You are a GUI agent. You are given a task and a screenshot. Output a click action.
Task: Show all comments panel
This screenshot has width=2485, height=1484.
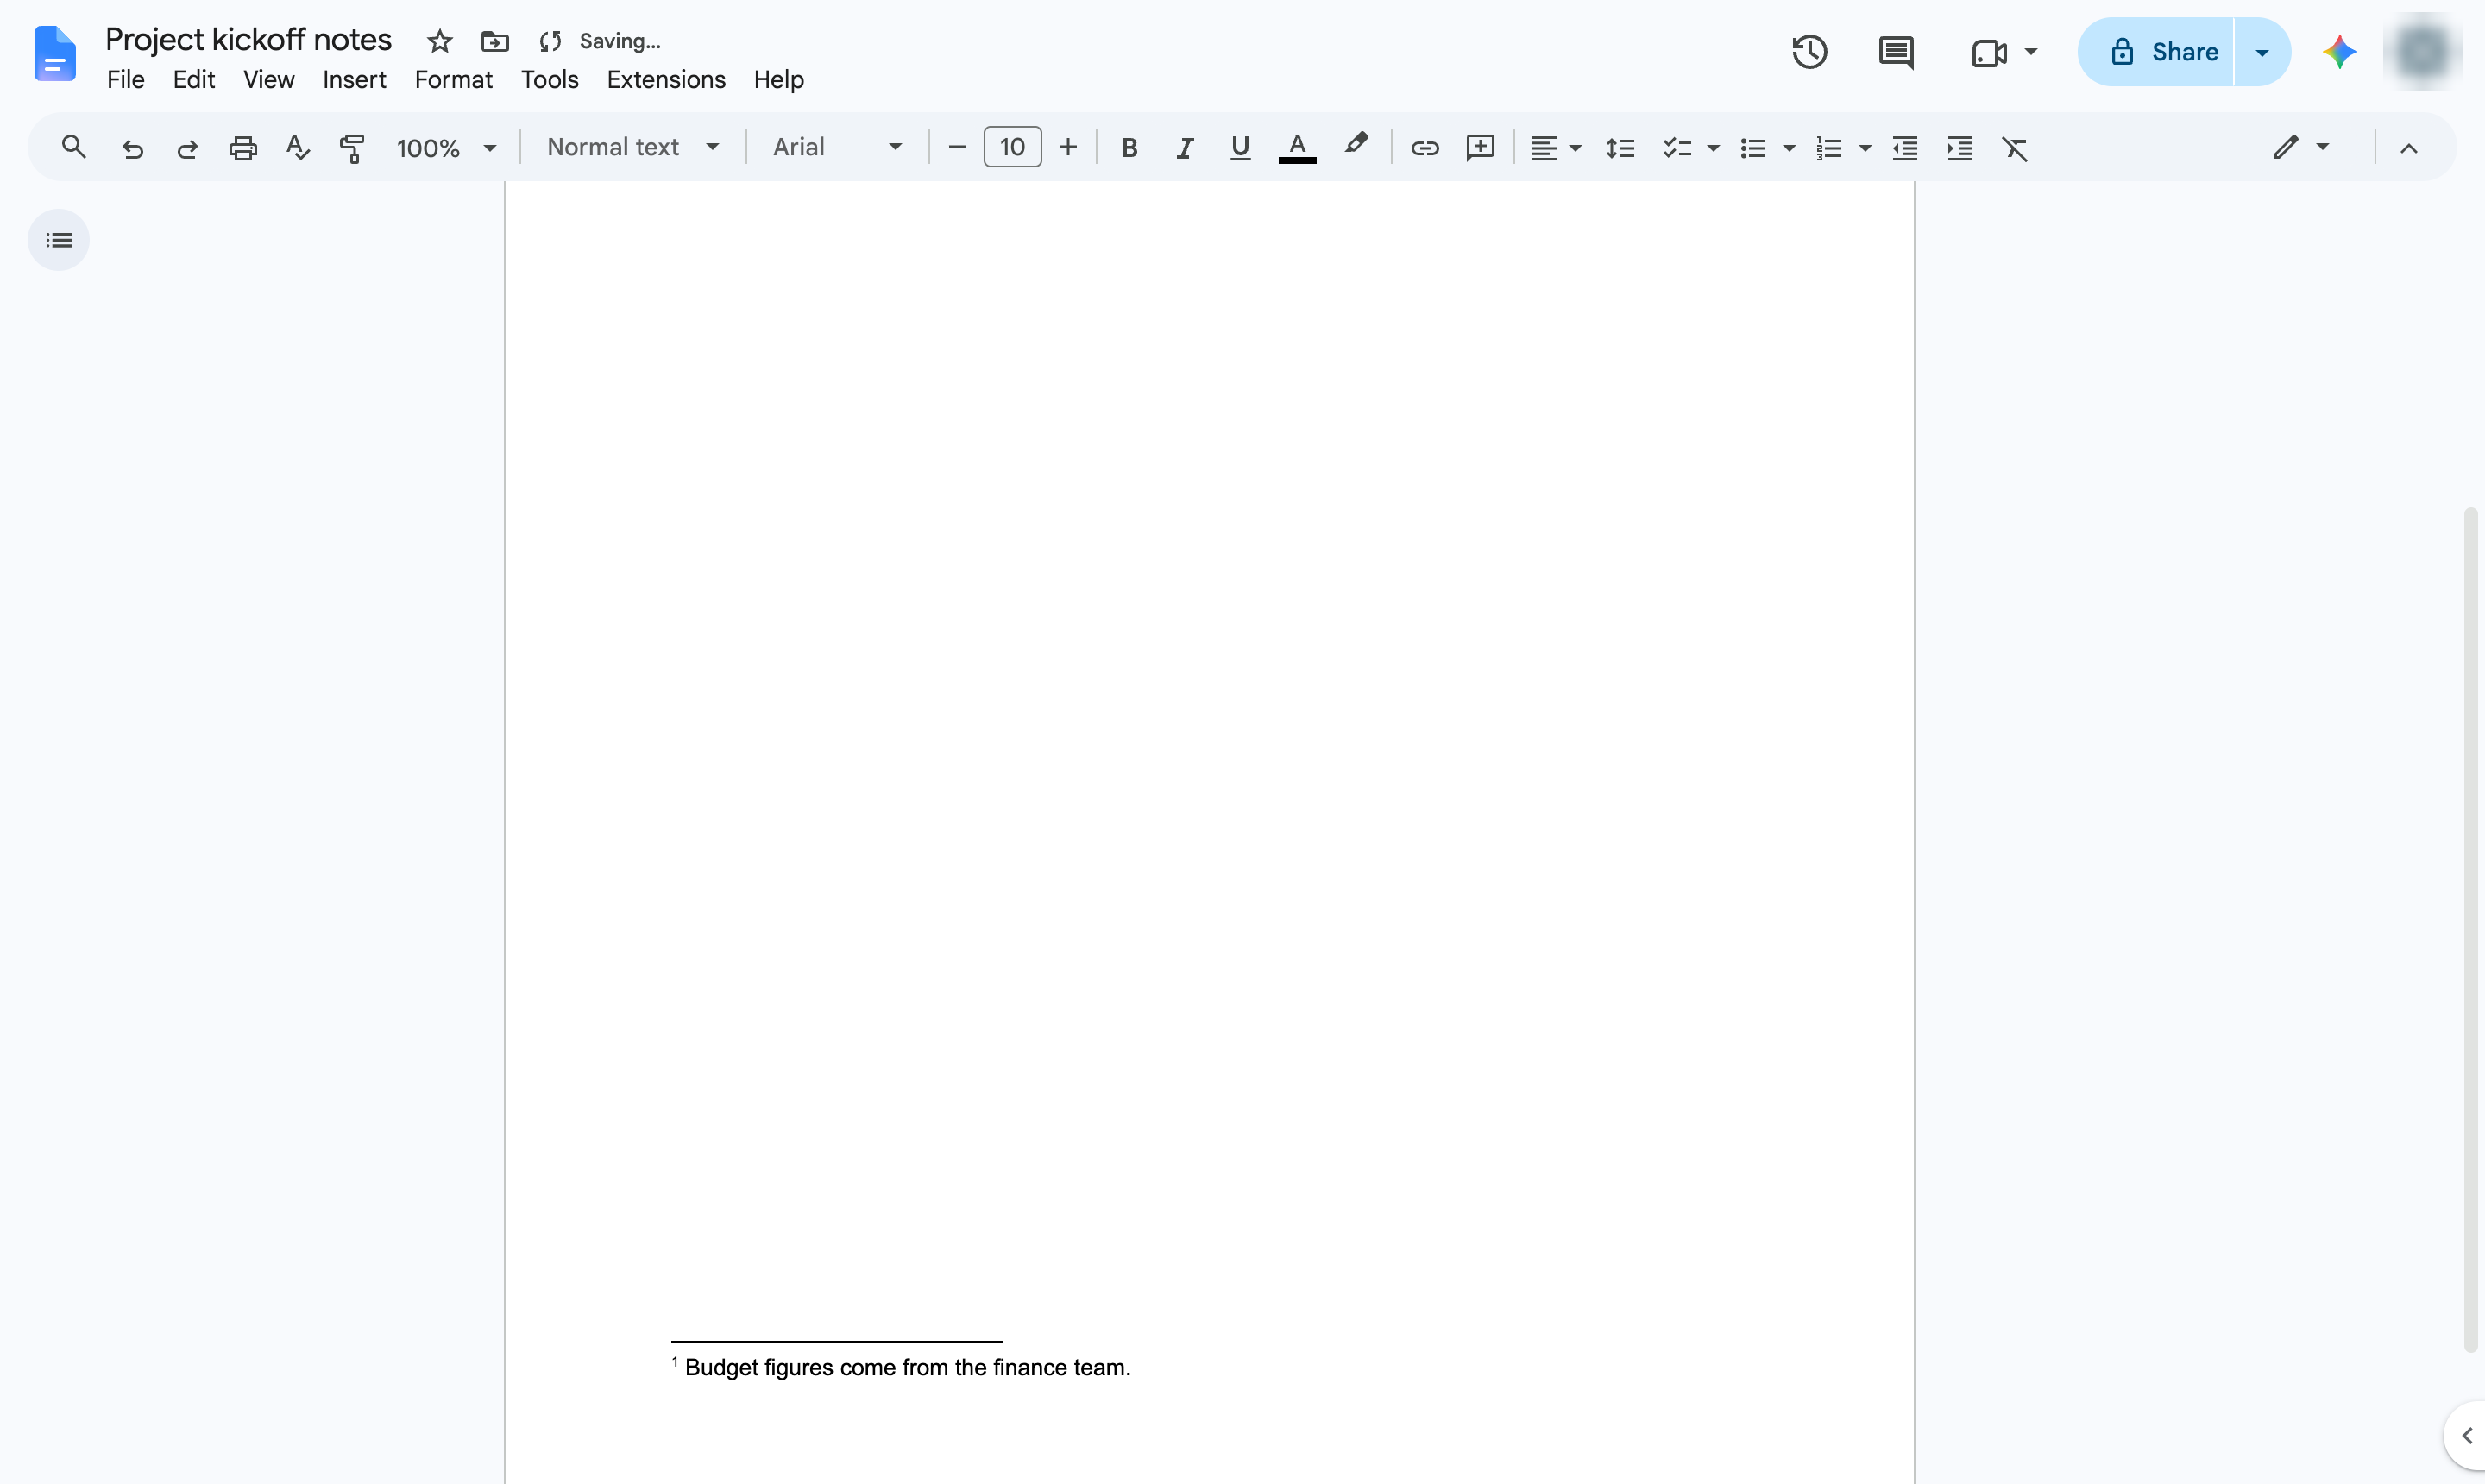(1896, 52)
